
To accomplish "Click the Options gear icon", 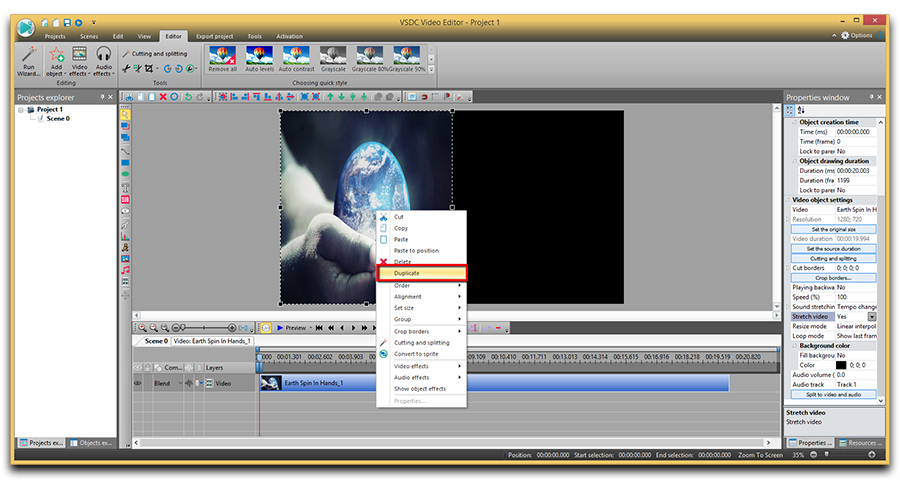I will [845, 36].
